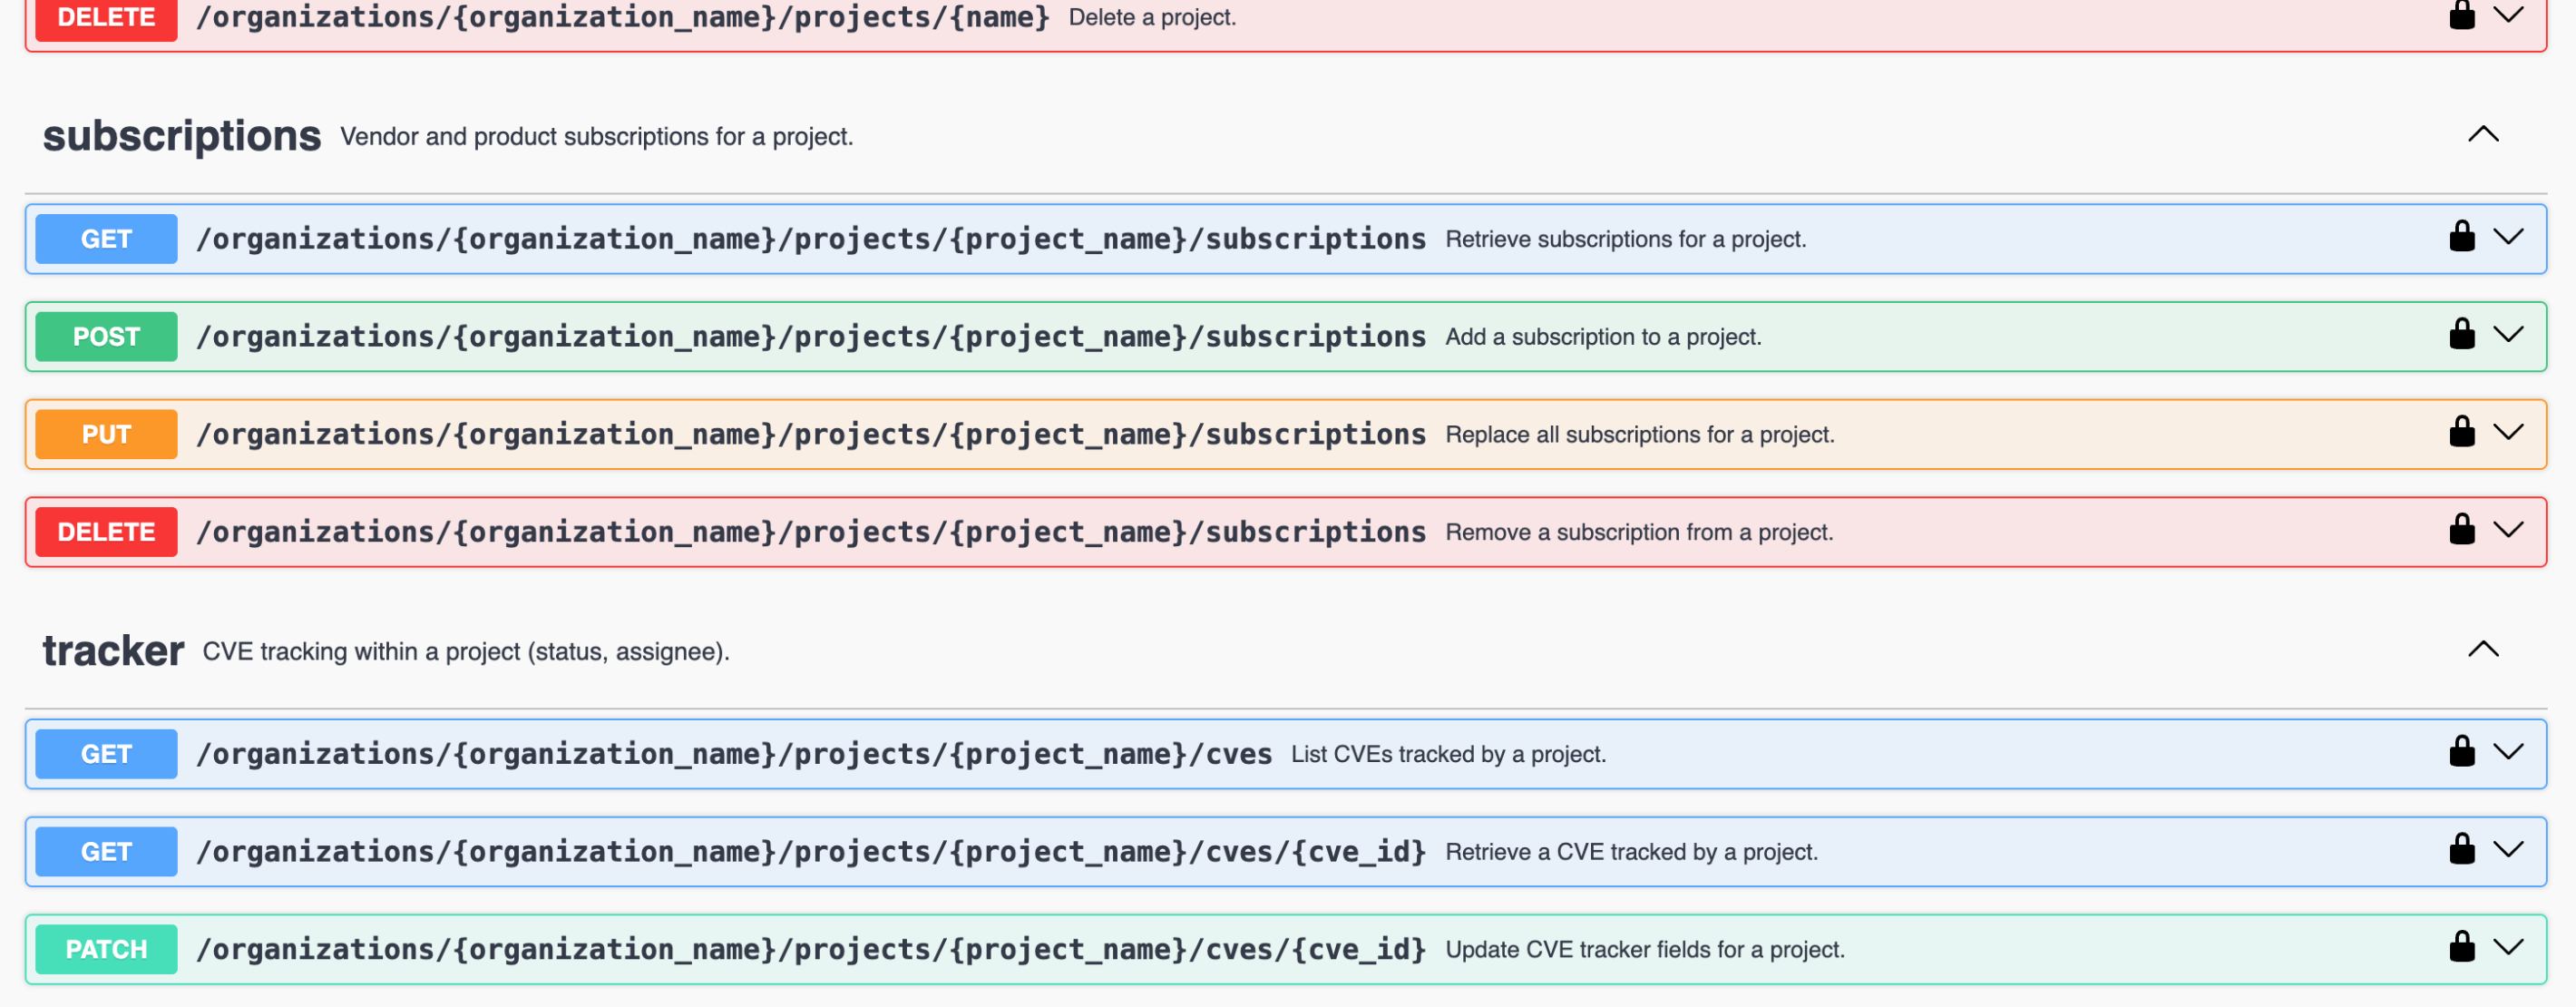Click GET badge for retrieve subscriptions
This screenshot has width=2576, height=1007.
pyautogui.click(x=106, y=239)
